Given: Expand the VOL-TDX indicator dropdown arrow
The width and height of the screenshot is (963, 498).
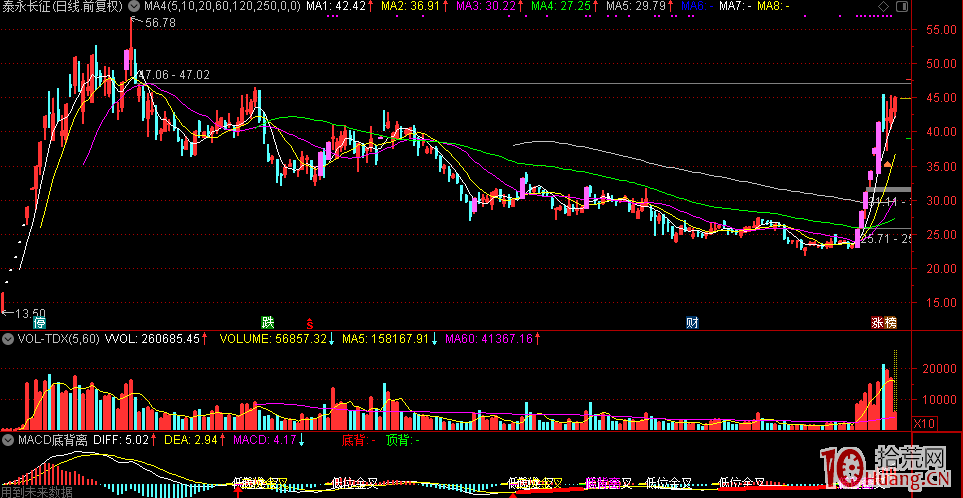Looking at the screenshot, I should click(8, 338).
